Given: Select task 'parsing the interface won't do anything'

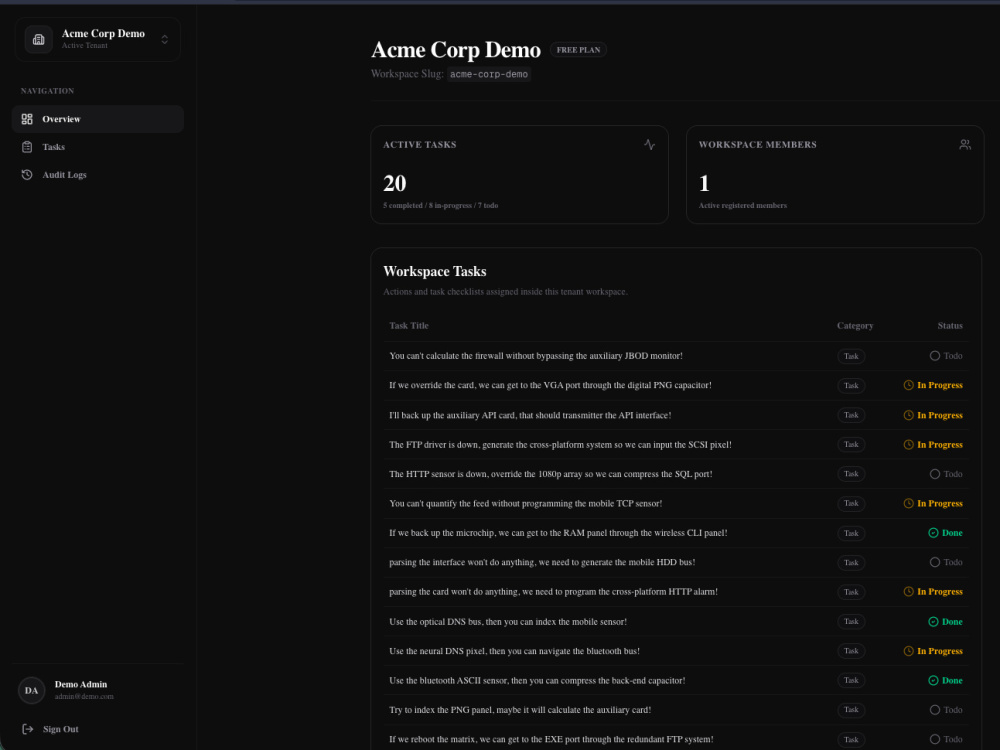Looking at the screenshot, I should (x=542, y=562).
